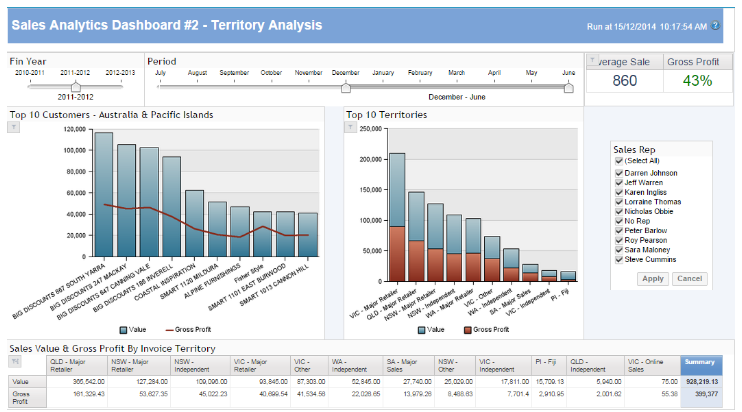Toggle the Gross Profit line legend in the Customers chart
742x412 pixels.
click(x=188, y=330)
